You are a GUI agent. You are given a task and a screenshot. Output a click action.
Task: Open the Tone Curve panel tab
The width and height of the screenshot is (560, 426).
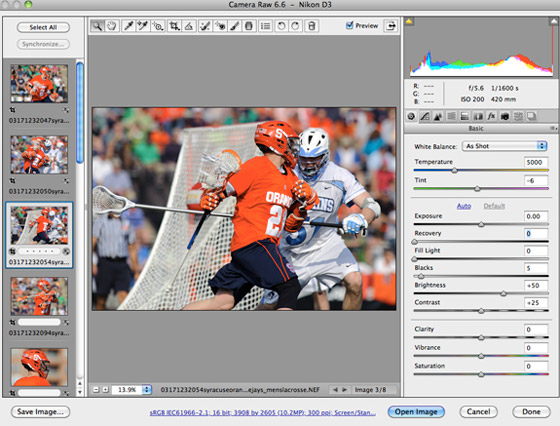point(425,116)
